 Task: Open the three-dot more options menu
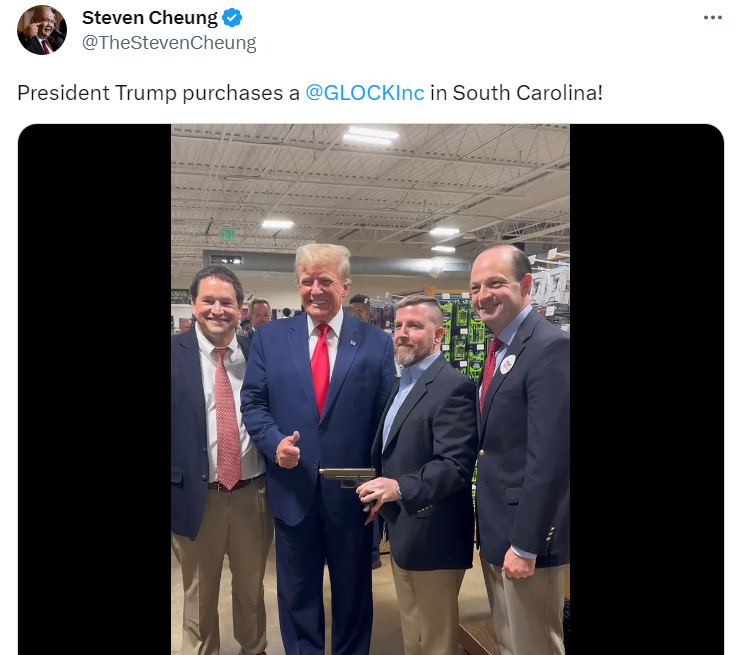pyautogui.click(x=712, y=18)
